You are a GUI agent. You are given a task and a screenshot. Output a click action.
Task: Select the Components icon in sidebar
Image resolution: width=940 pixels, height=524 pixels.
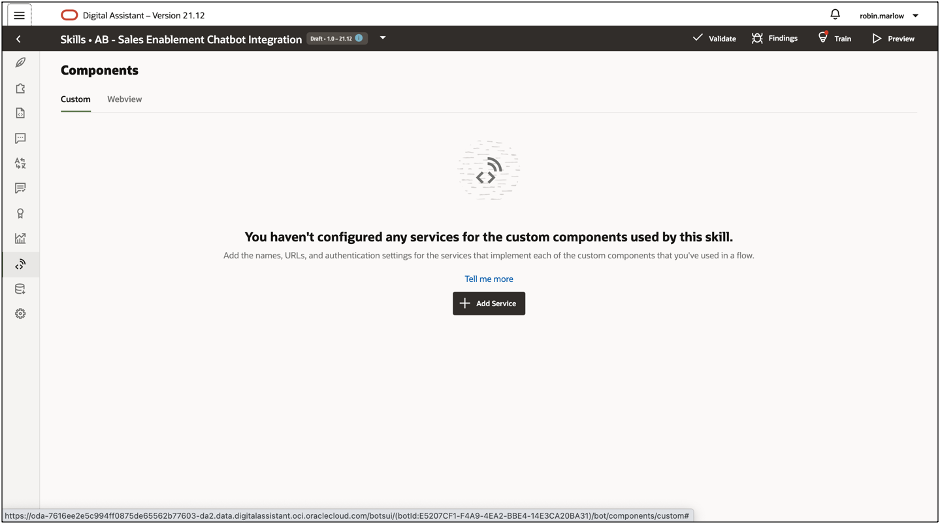click(x=20, y=264)
